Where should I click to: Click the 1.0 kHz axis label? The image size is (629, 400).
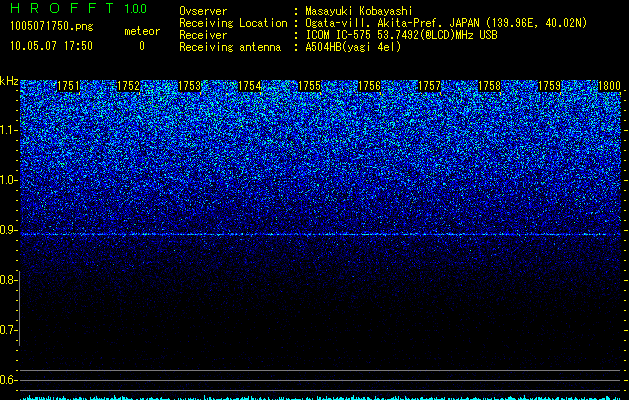pos(9,180)
